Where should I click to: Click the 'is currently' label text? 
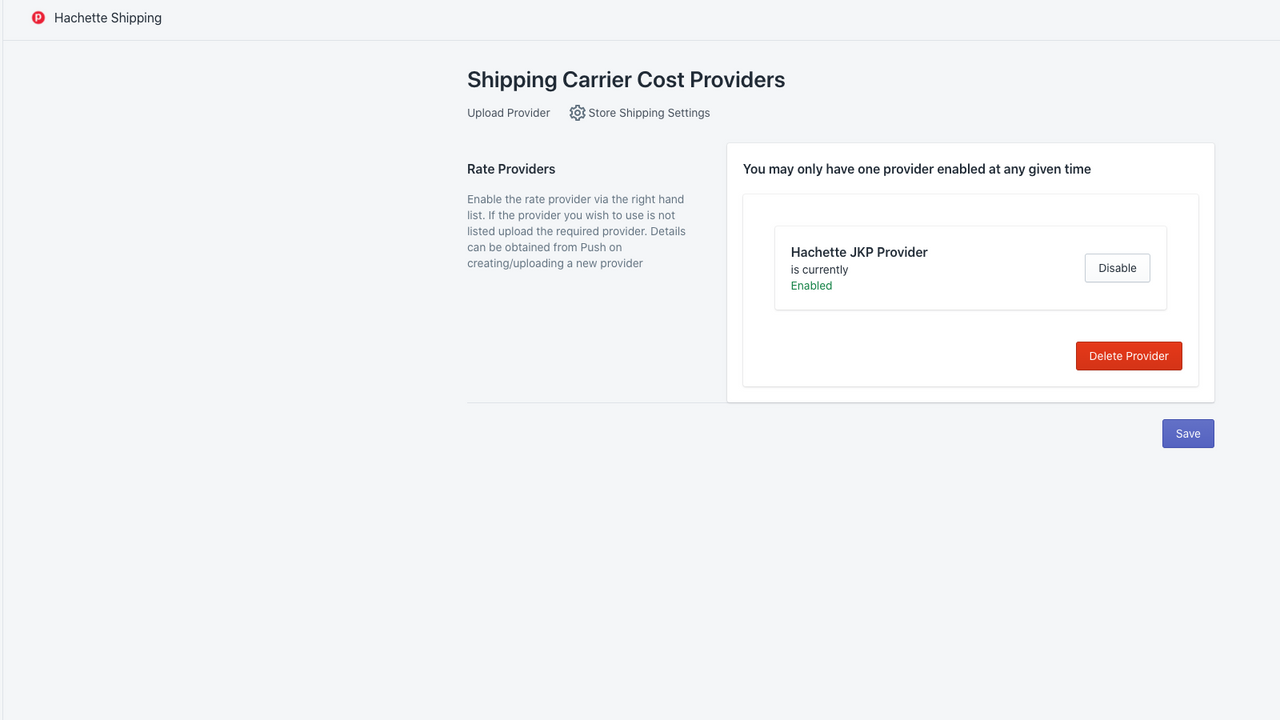pos(819,270)
